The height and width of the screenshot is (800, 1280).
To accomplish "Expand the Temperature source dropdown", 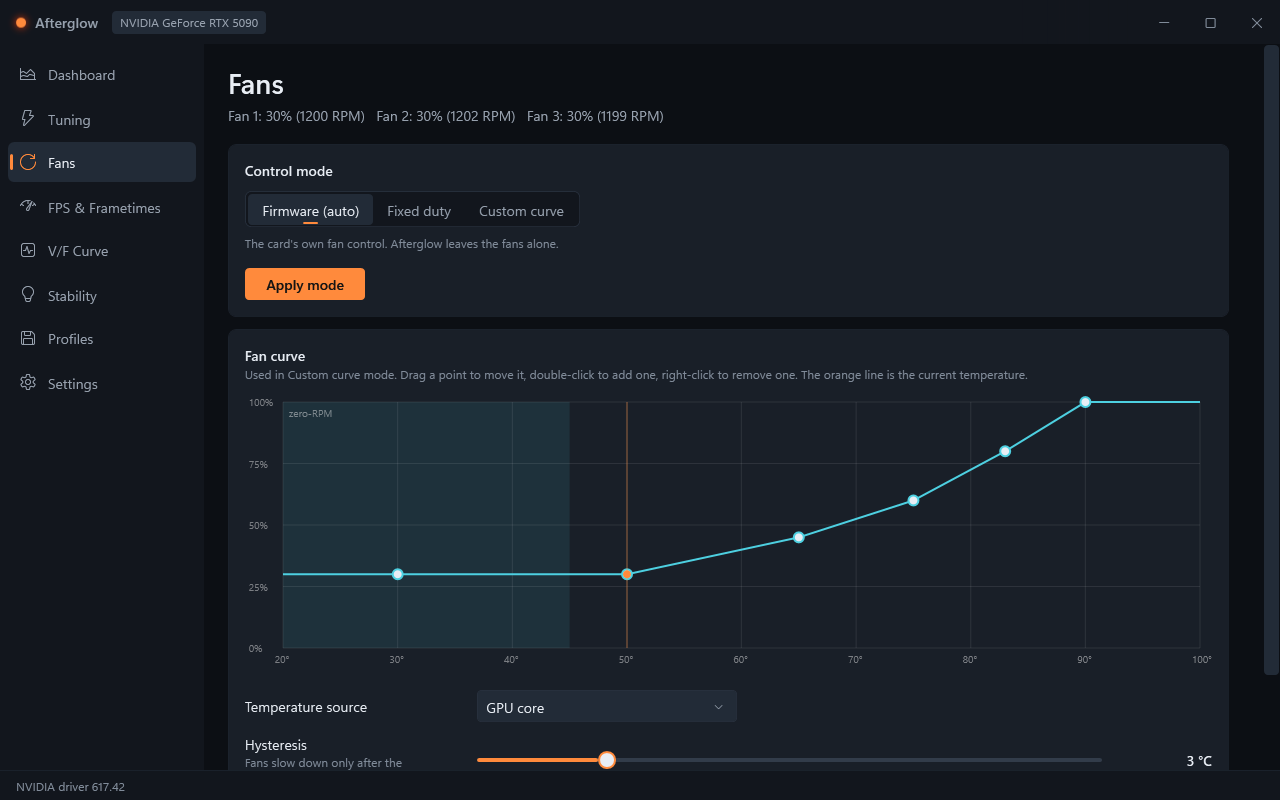I will [x=606, y=707].
